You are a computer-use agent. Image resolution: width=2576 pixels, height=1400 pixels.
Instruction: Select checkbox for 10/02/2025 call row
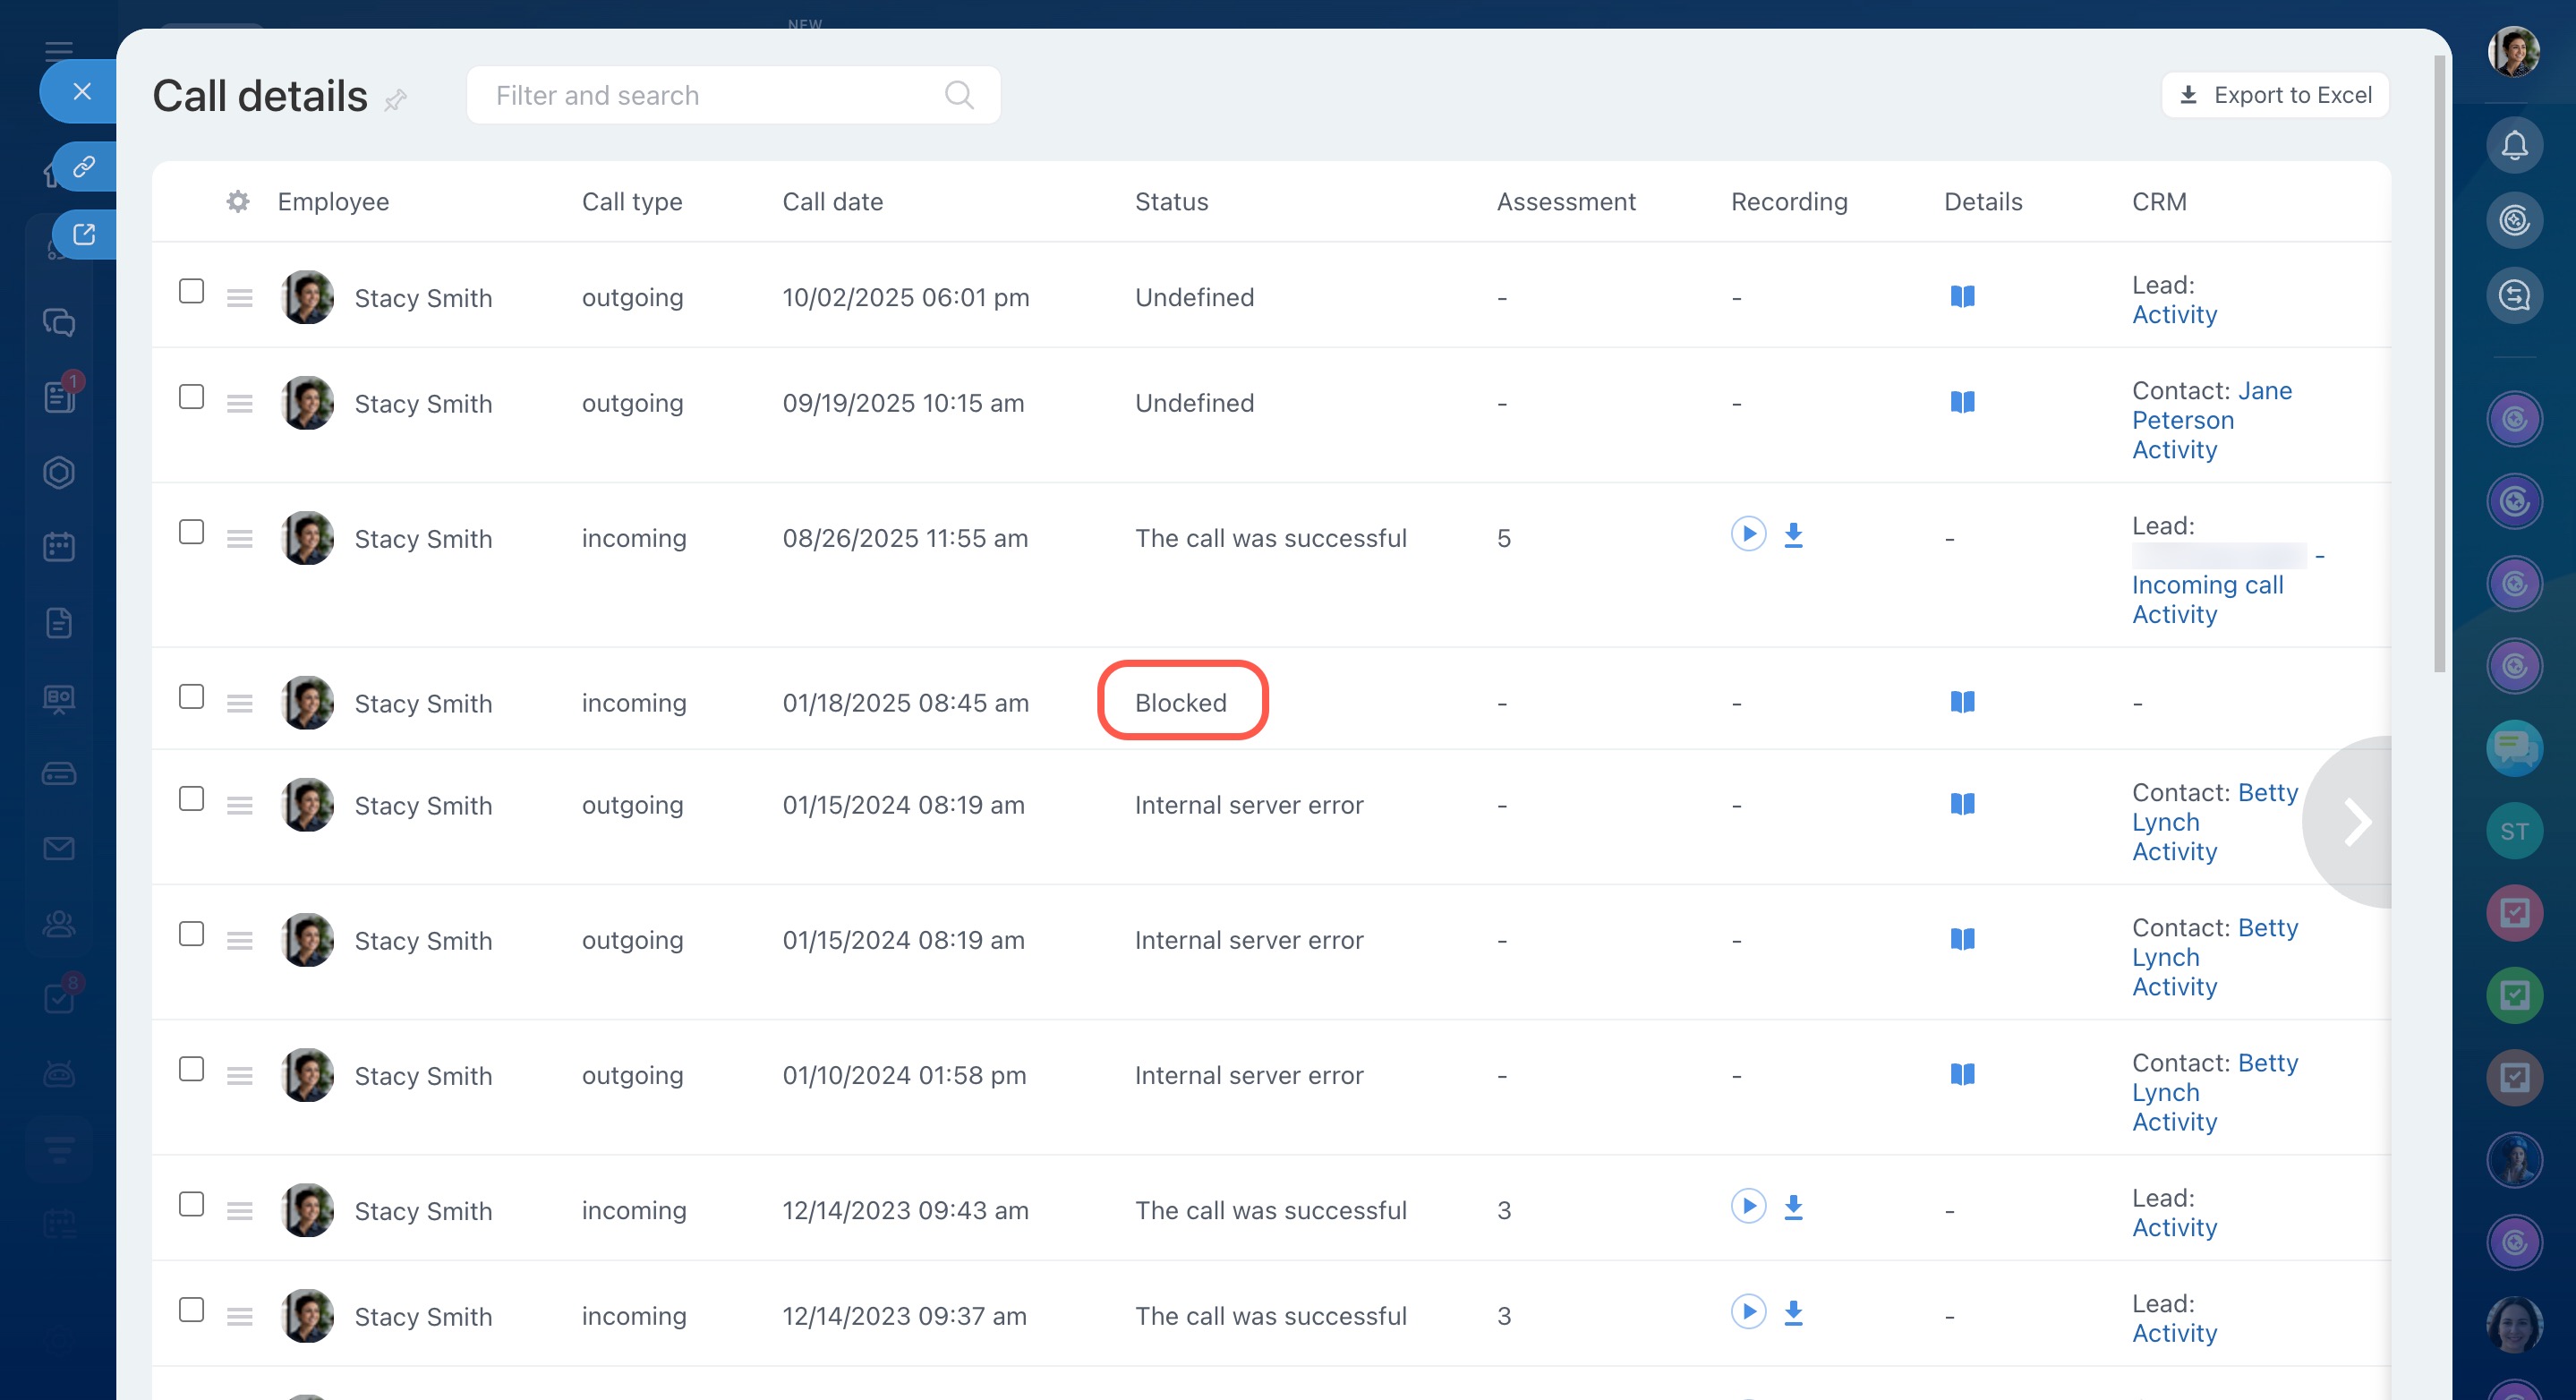[191, 291]
